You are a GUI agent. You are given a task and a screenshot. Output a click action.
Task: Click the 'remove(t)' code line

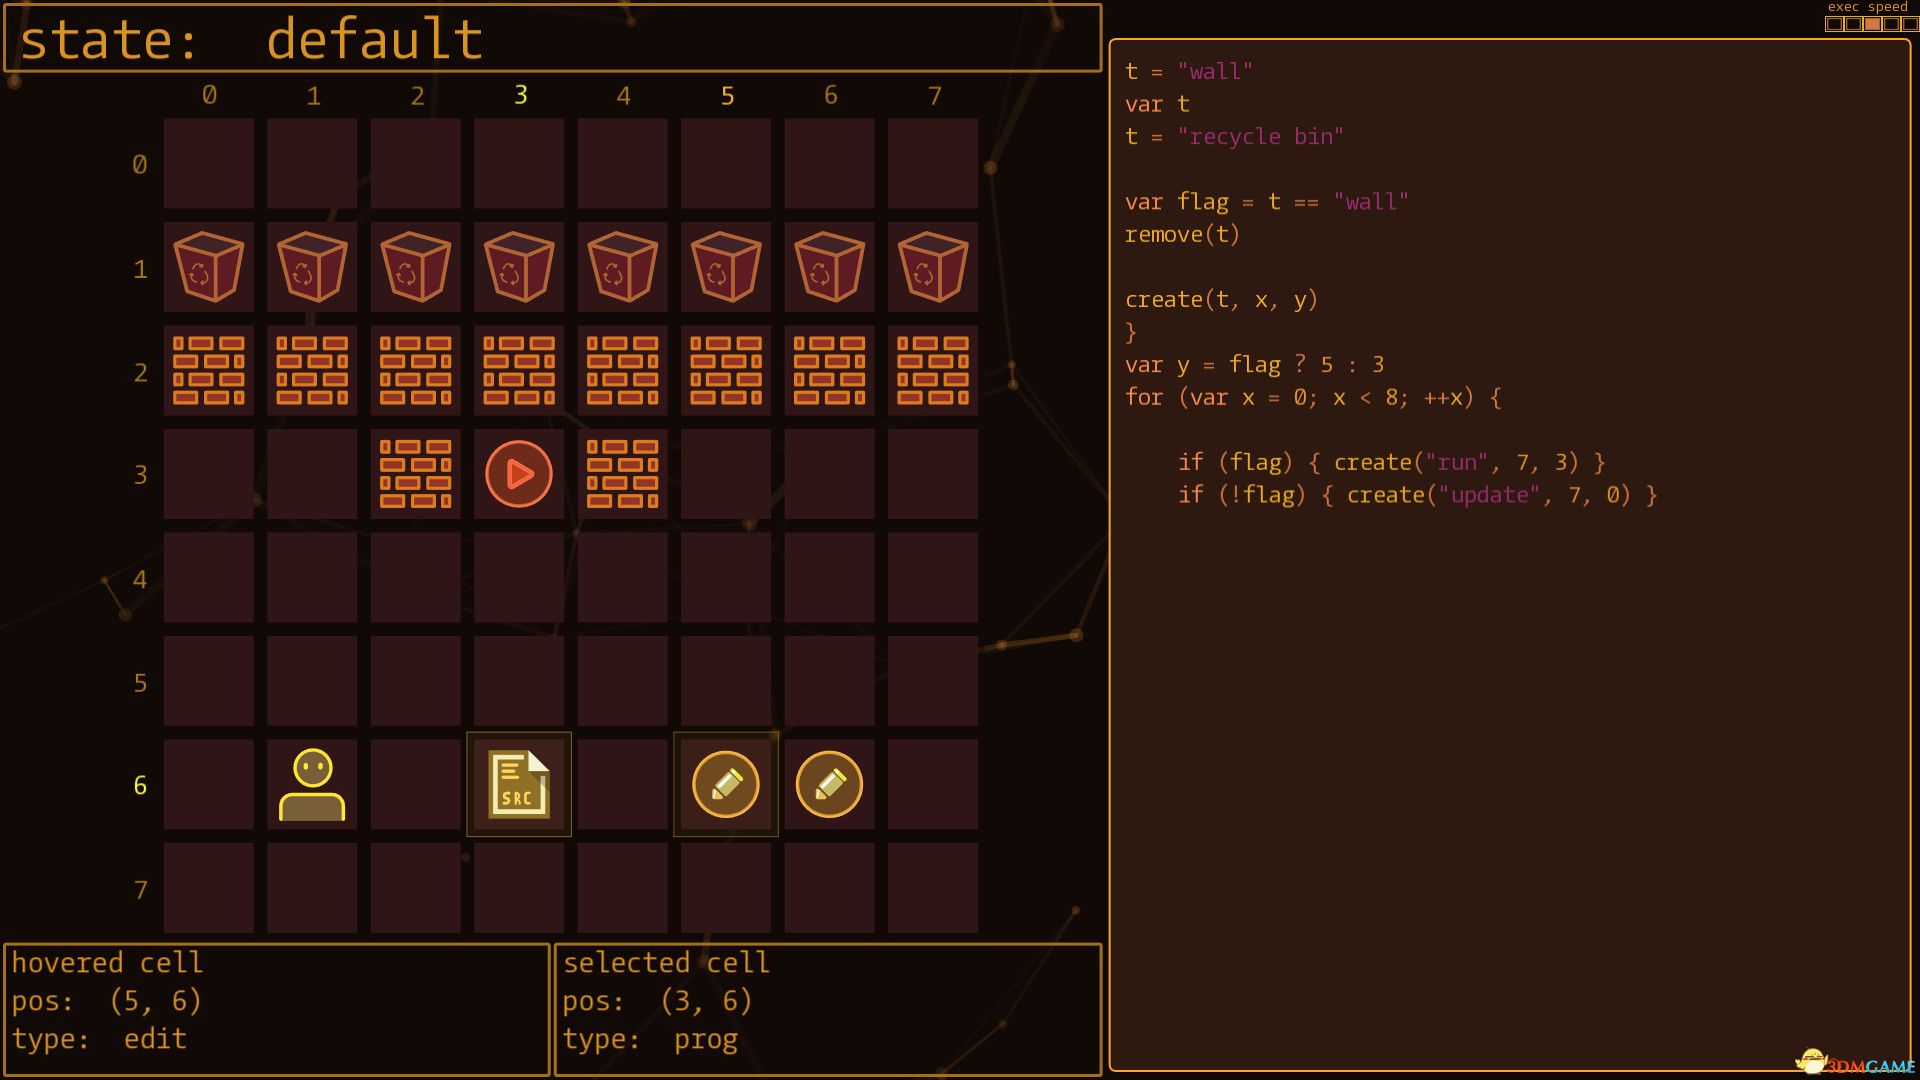pyautogui.click(x=1182, y=235)
